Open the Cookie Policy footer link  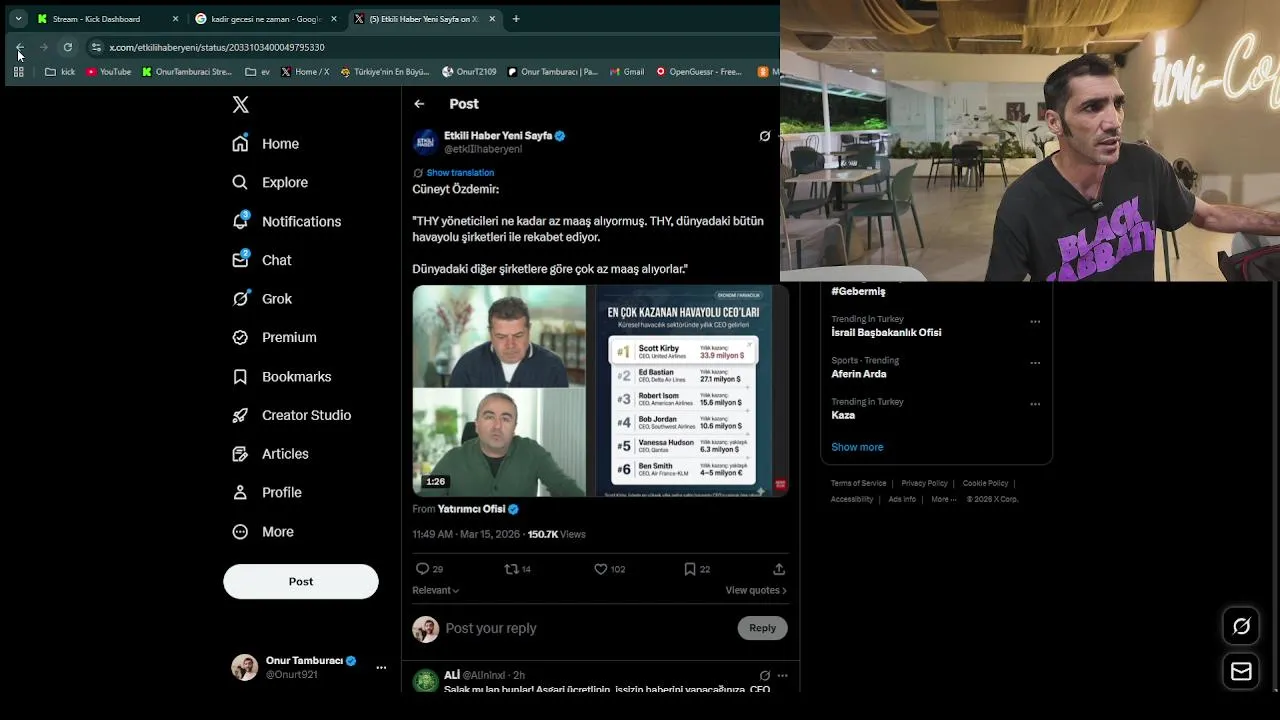click(x=985, y=483)
